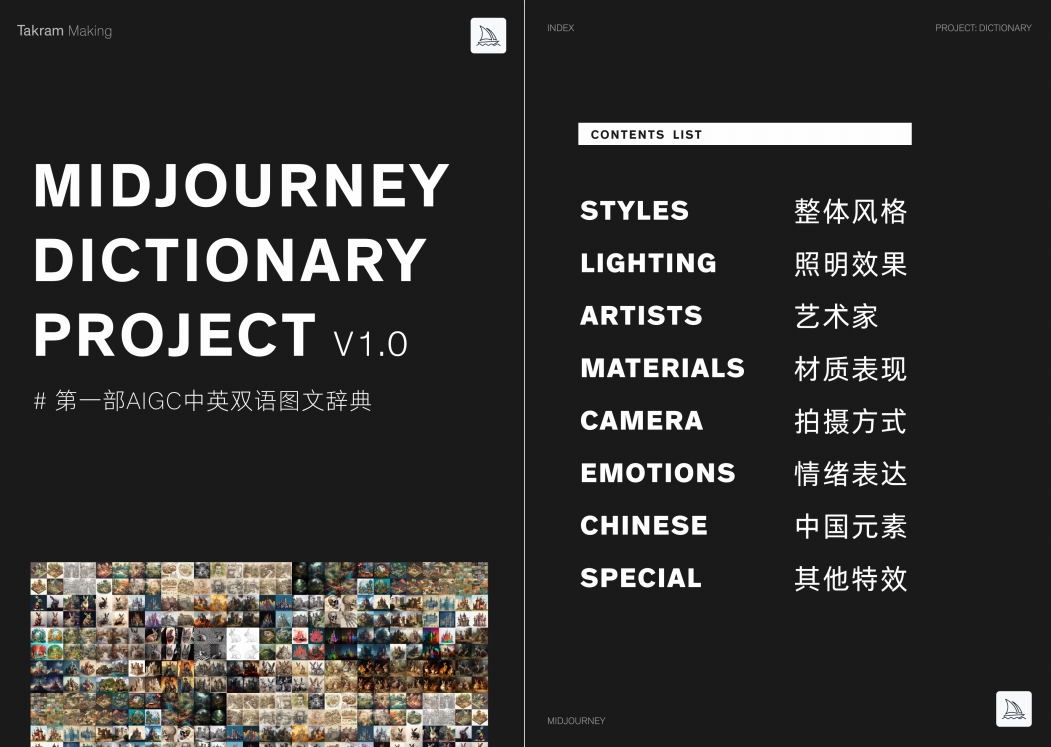Image resolution: width=1051 pixels, height=747 pixels.
Task: Click the Chinese label '拍摄方式'
Action: coord(851,422)
